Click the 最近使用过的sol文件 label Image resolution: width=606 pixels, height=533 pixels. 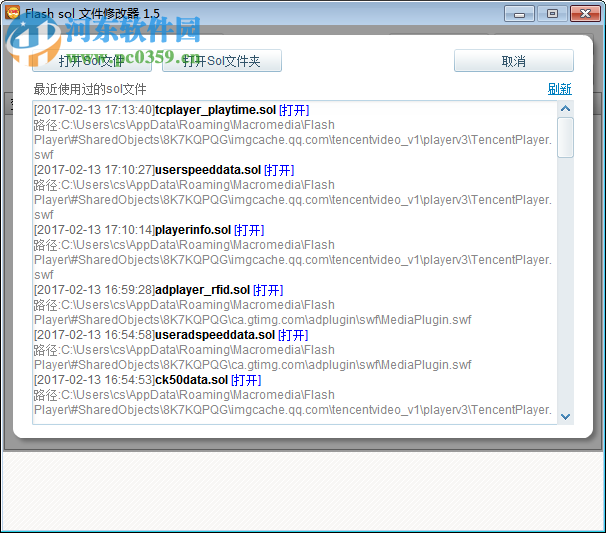click(90, 89)
